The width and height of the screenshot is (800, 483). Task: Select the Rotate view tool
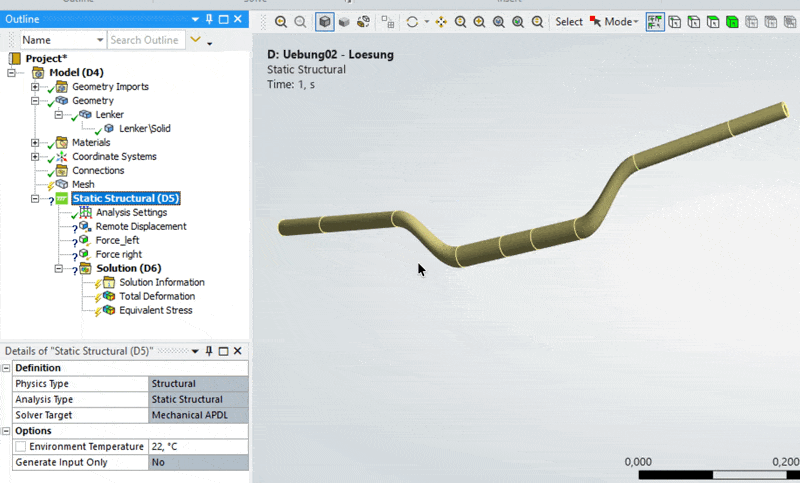tap(412, 21)
